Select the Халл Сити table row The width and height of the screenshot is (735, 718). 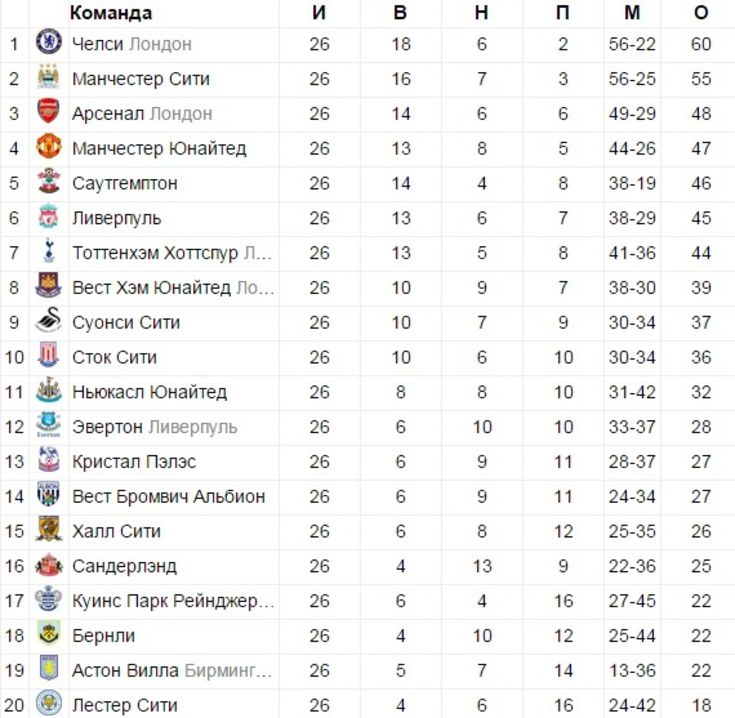point(368,531)
